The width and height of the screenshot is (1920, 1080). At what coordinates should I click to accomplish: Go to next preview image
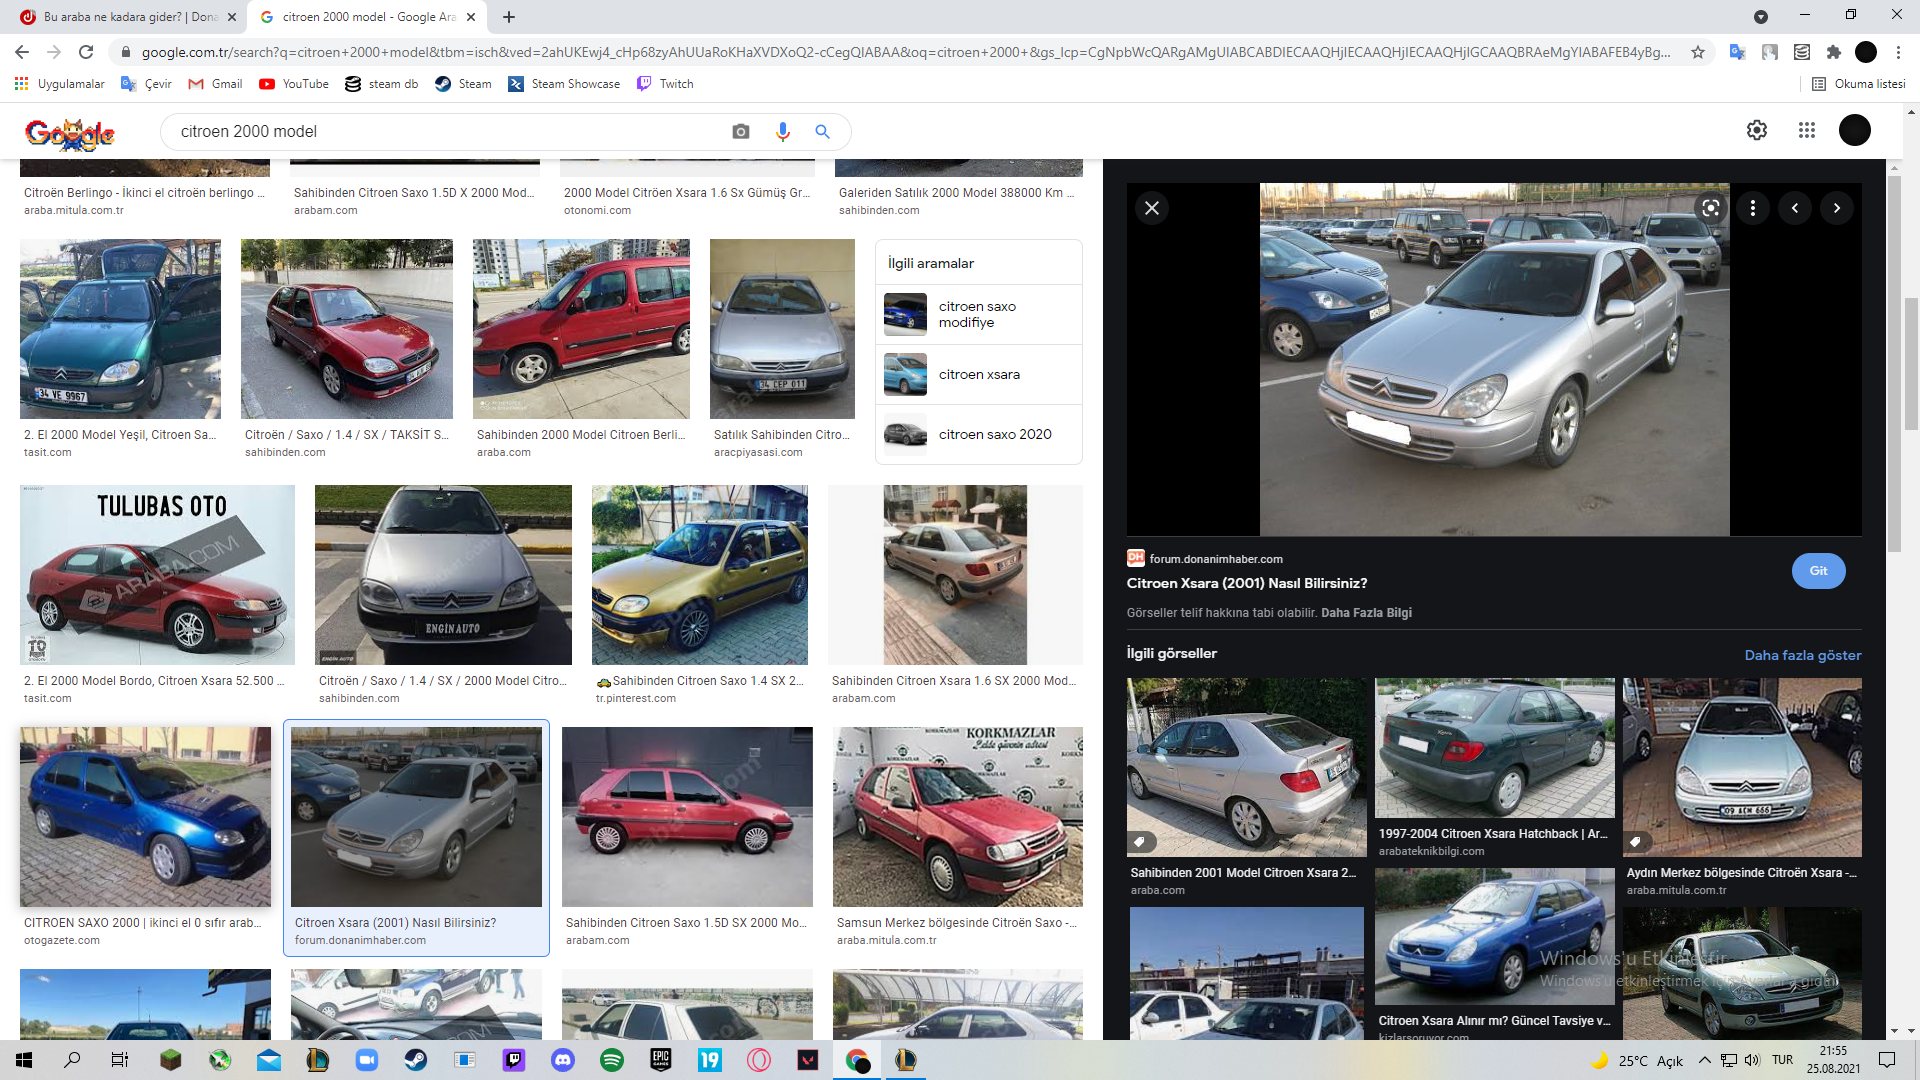click(1836, 208)
